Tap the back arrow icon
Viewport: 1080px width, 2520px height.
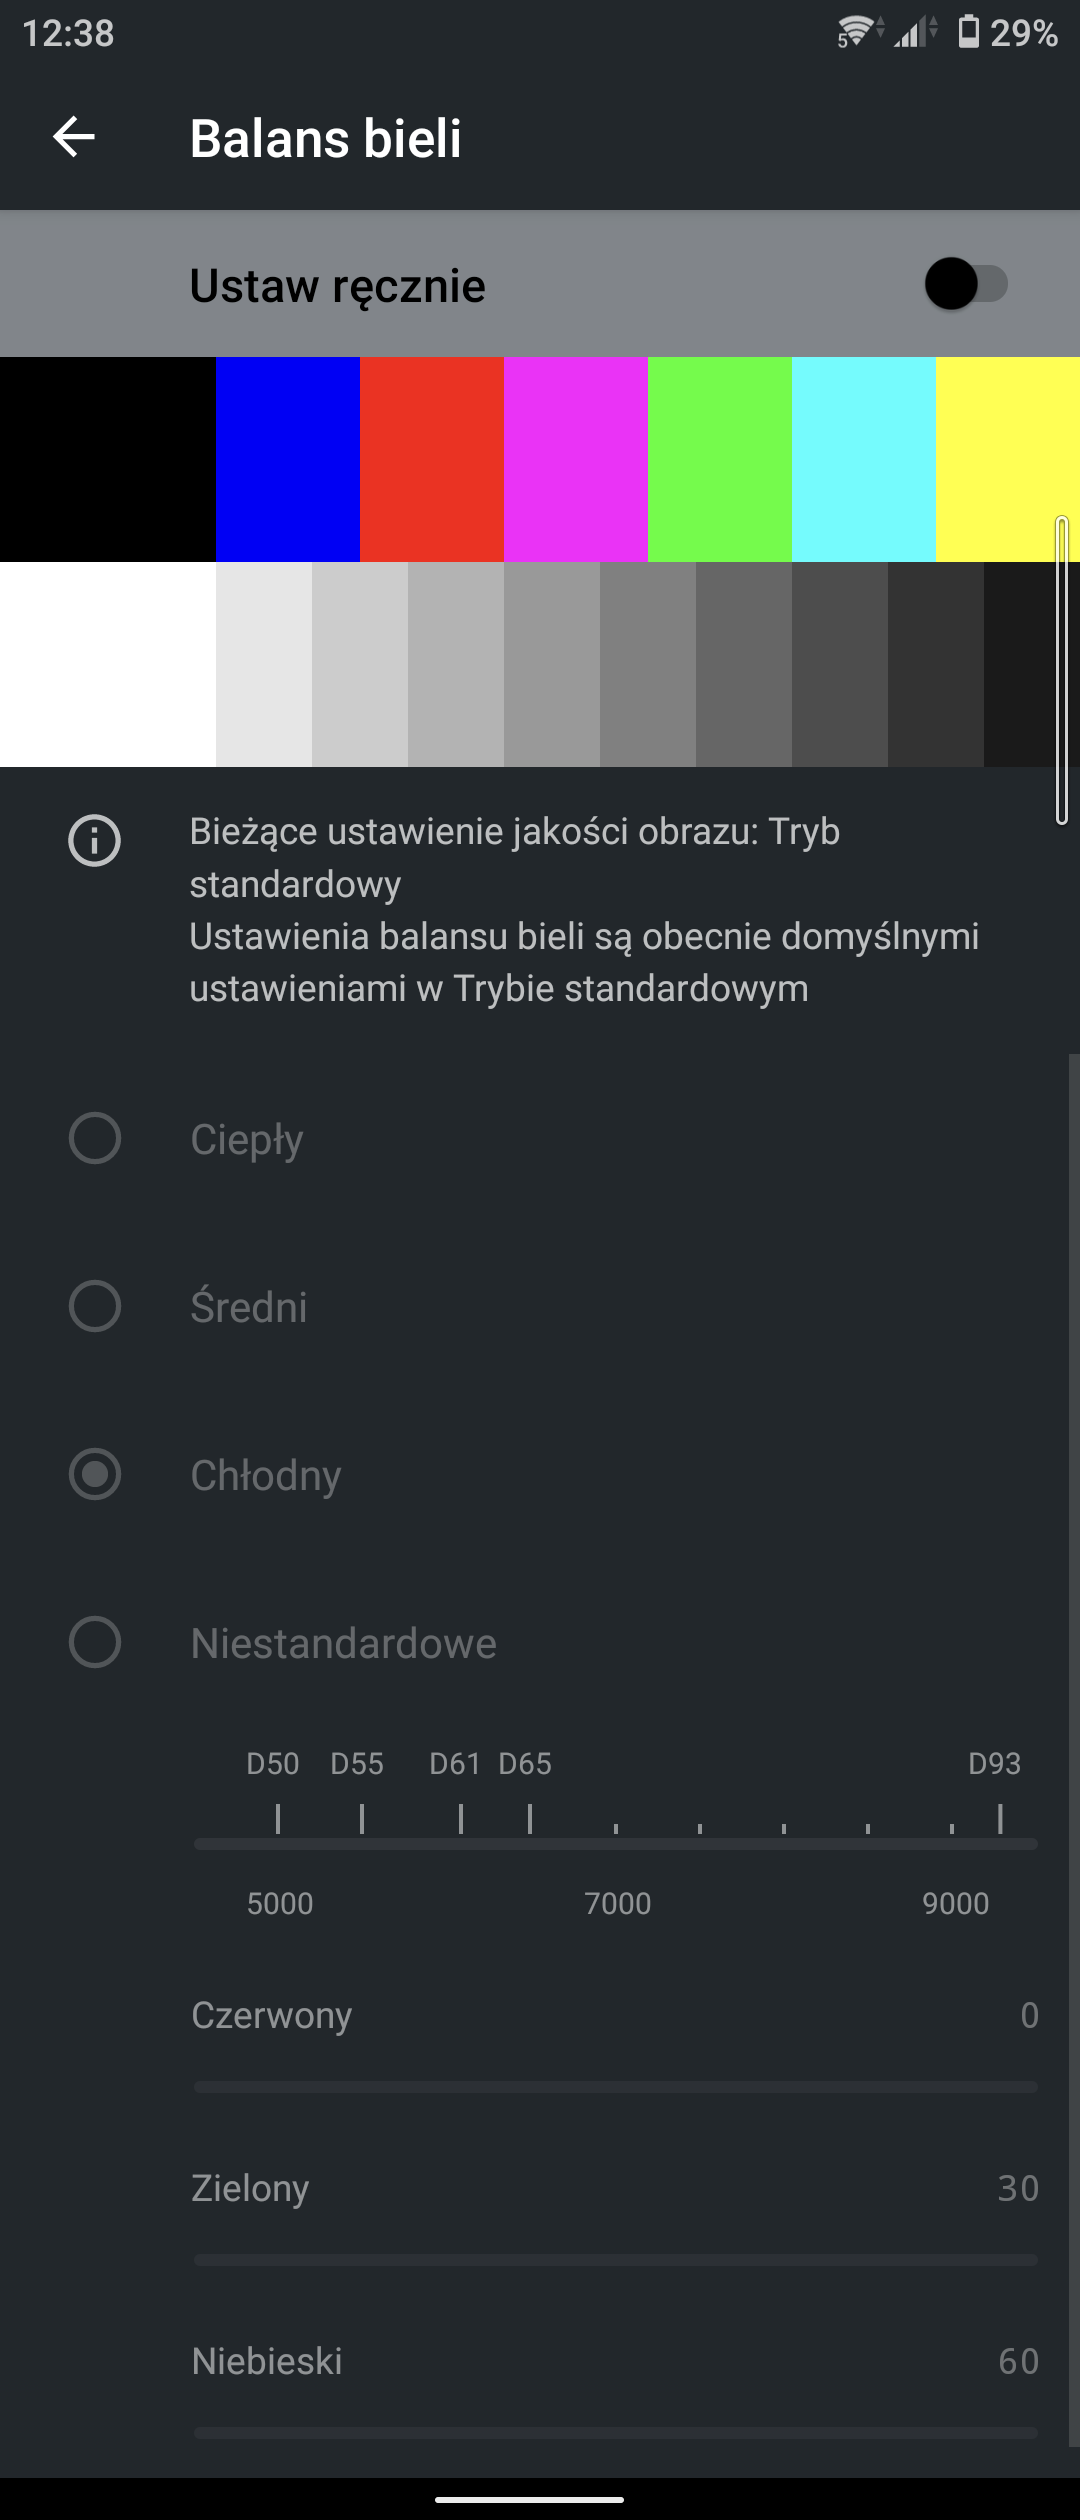74,137
